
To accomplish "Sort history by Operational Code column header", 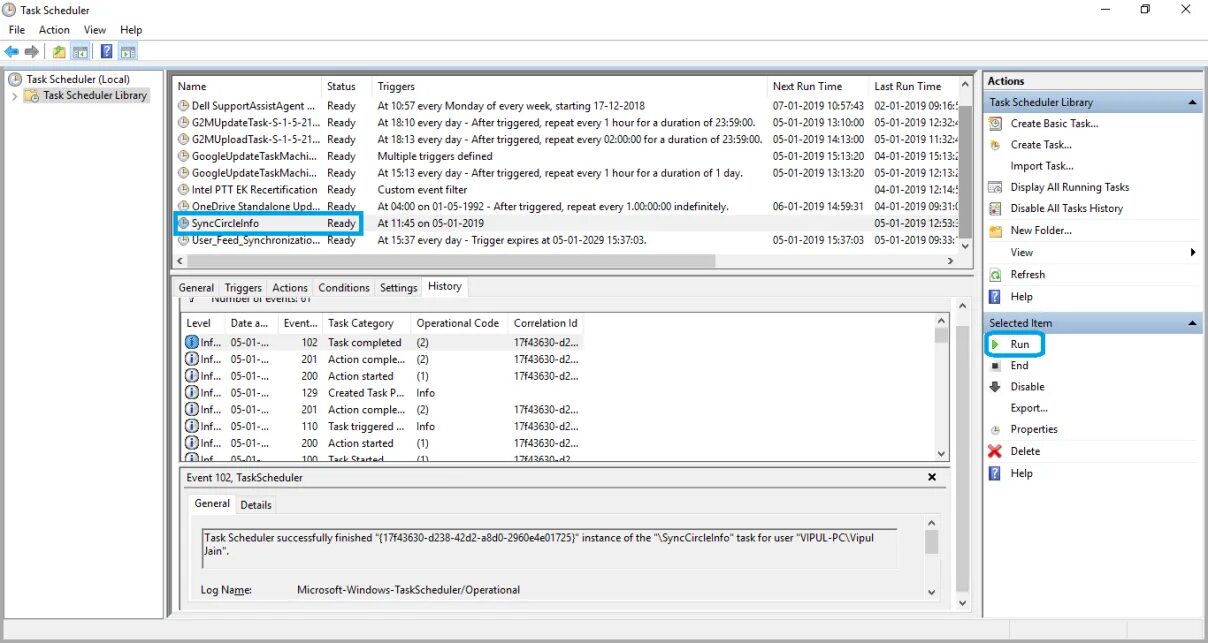I will [459, 323].
